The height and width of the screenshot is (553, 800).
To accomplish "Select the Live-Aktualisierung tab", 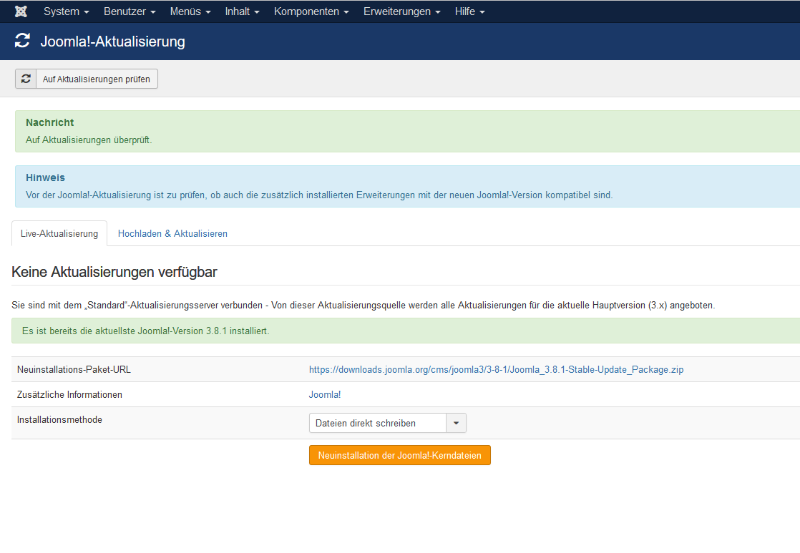I will coord(59,234).
